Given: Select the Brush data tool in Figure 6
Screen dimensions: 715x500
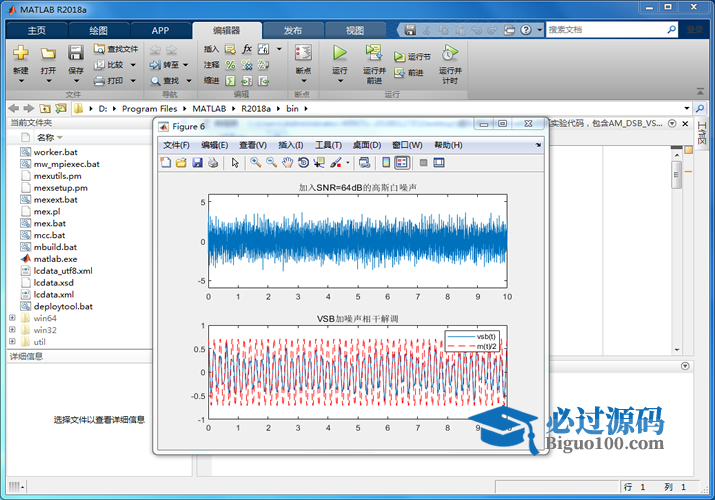Looking at the screenshot, I should (336, 163).
